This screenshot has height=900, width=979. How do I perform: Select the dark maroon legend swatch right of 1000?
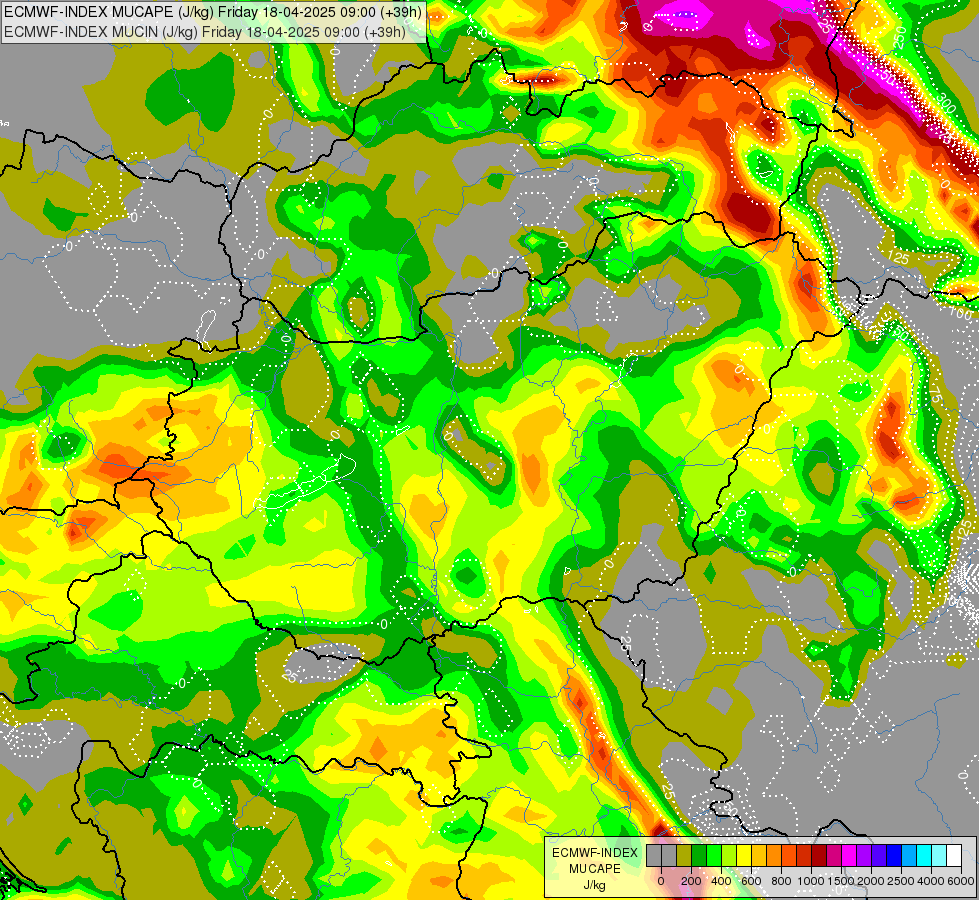pyautogui.click(x=819, y=856)
